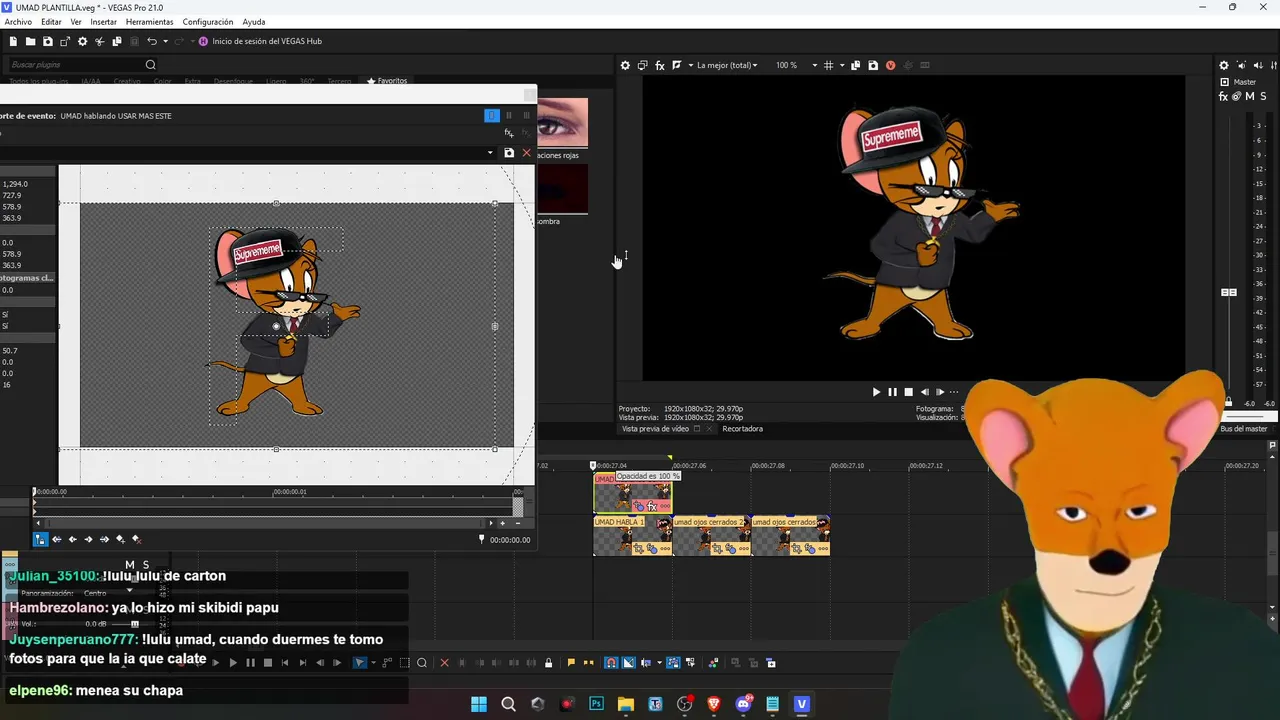Cut the selection with the scissors icon
The width and height of the screenshot is (1280, 720).
(x=100, y=41)
